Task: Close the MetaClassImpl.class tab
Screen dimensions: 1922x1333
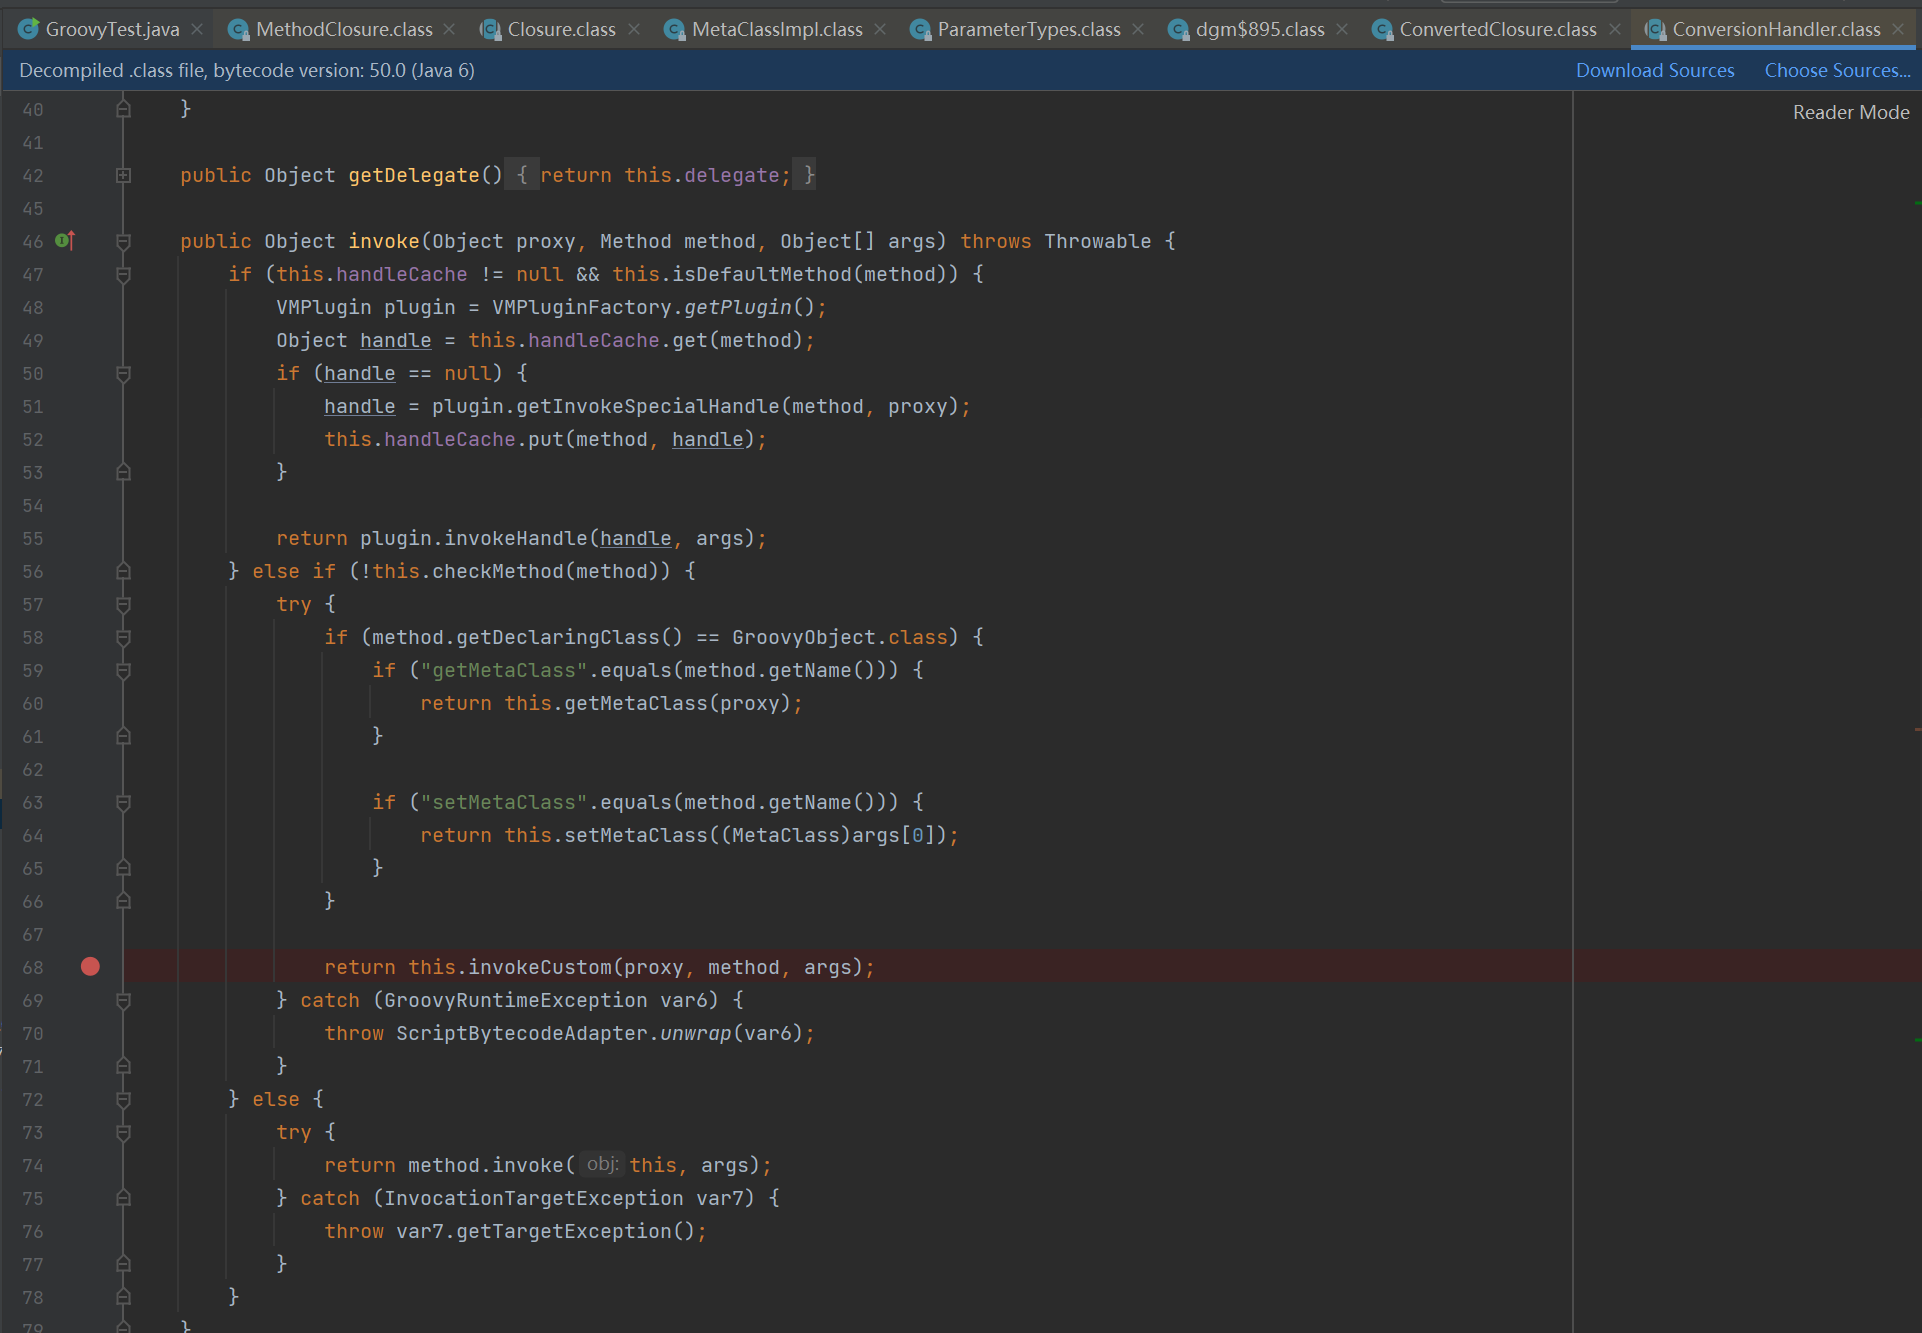Action: click(x=880, y=30)
